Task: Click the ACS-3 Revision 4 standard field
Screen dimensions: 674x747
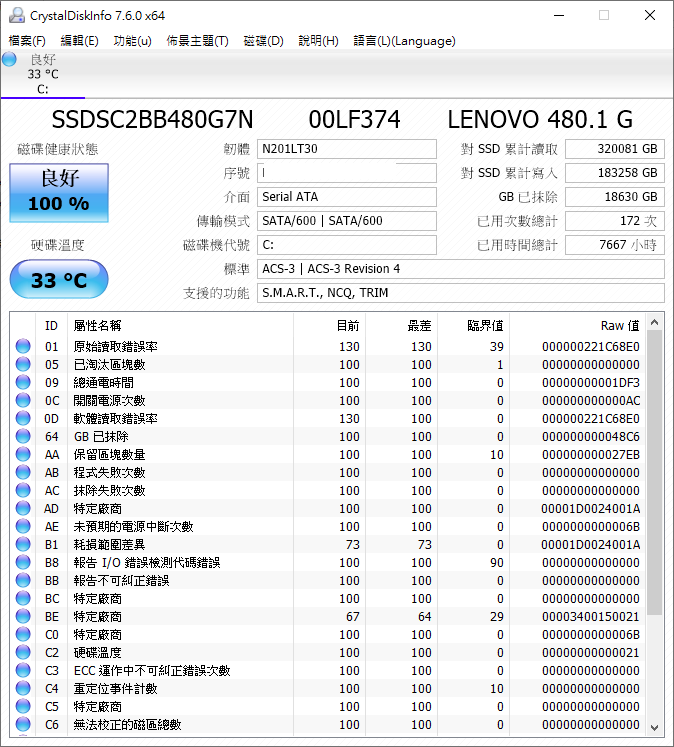Action: pyautogui.click(x=461, y=269)
